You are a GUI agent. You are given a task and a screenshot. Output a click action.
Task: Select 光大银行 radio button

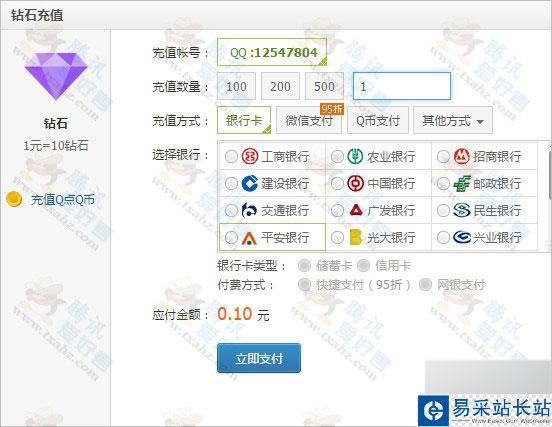337,237
